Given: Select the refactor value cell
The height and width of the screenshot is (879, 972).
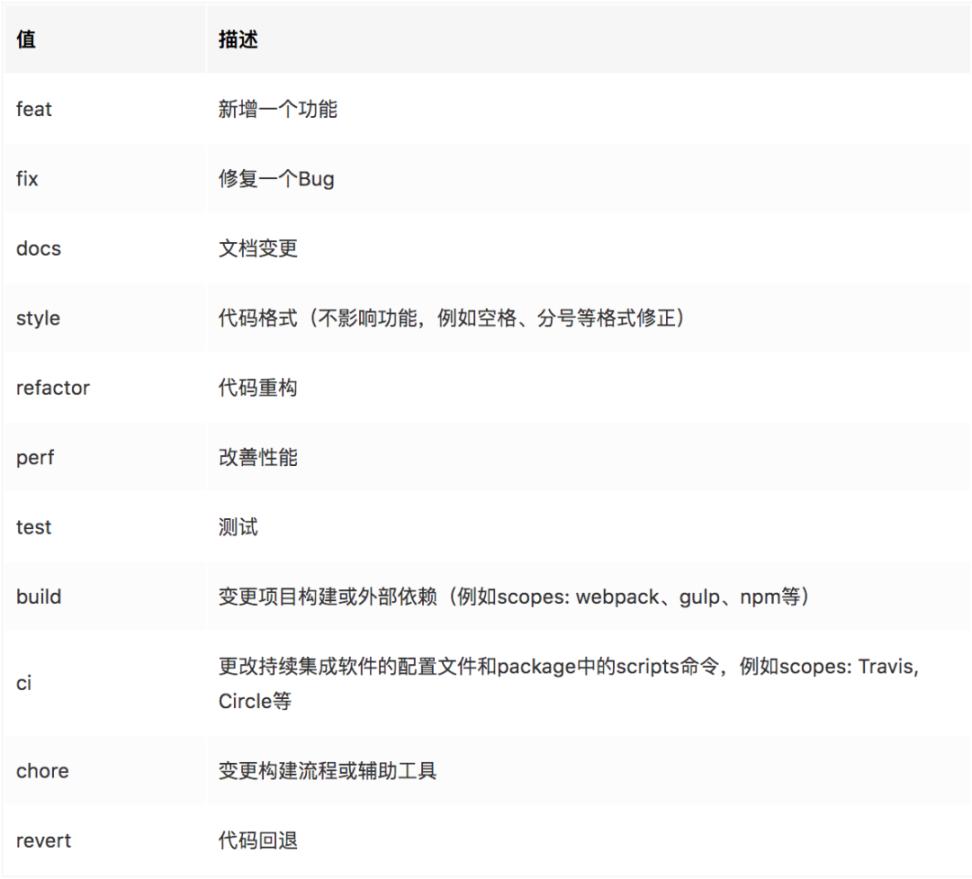Looking at the screenshot, I should 53,388.
